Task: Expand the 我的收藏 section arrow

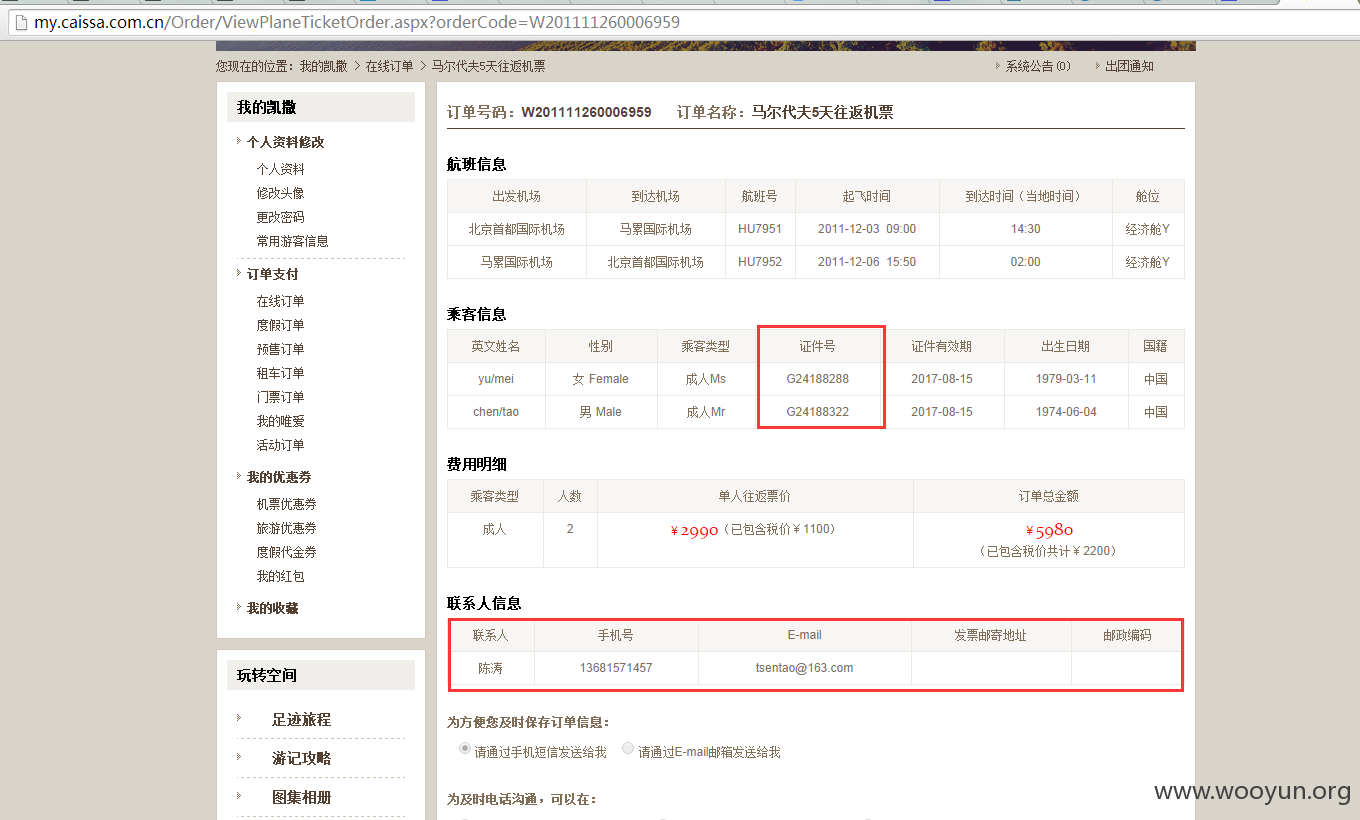Action: 239,607
